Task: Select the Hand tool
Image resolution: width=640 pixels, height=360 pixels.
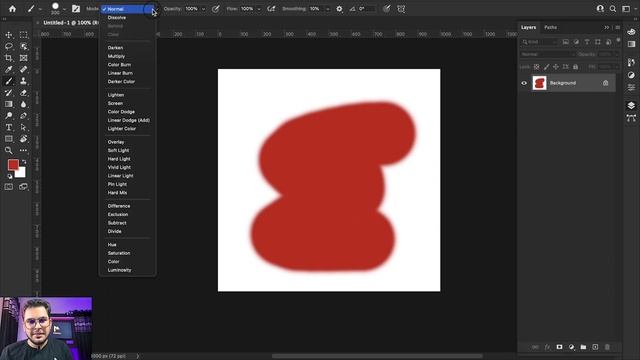Action: click(x=24, y=139)
